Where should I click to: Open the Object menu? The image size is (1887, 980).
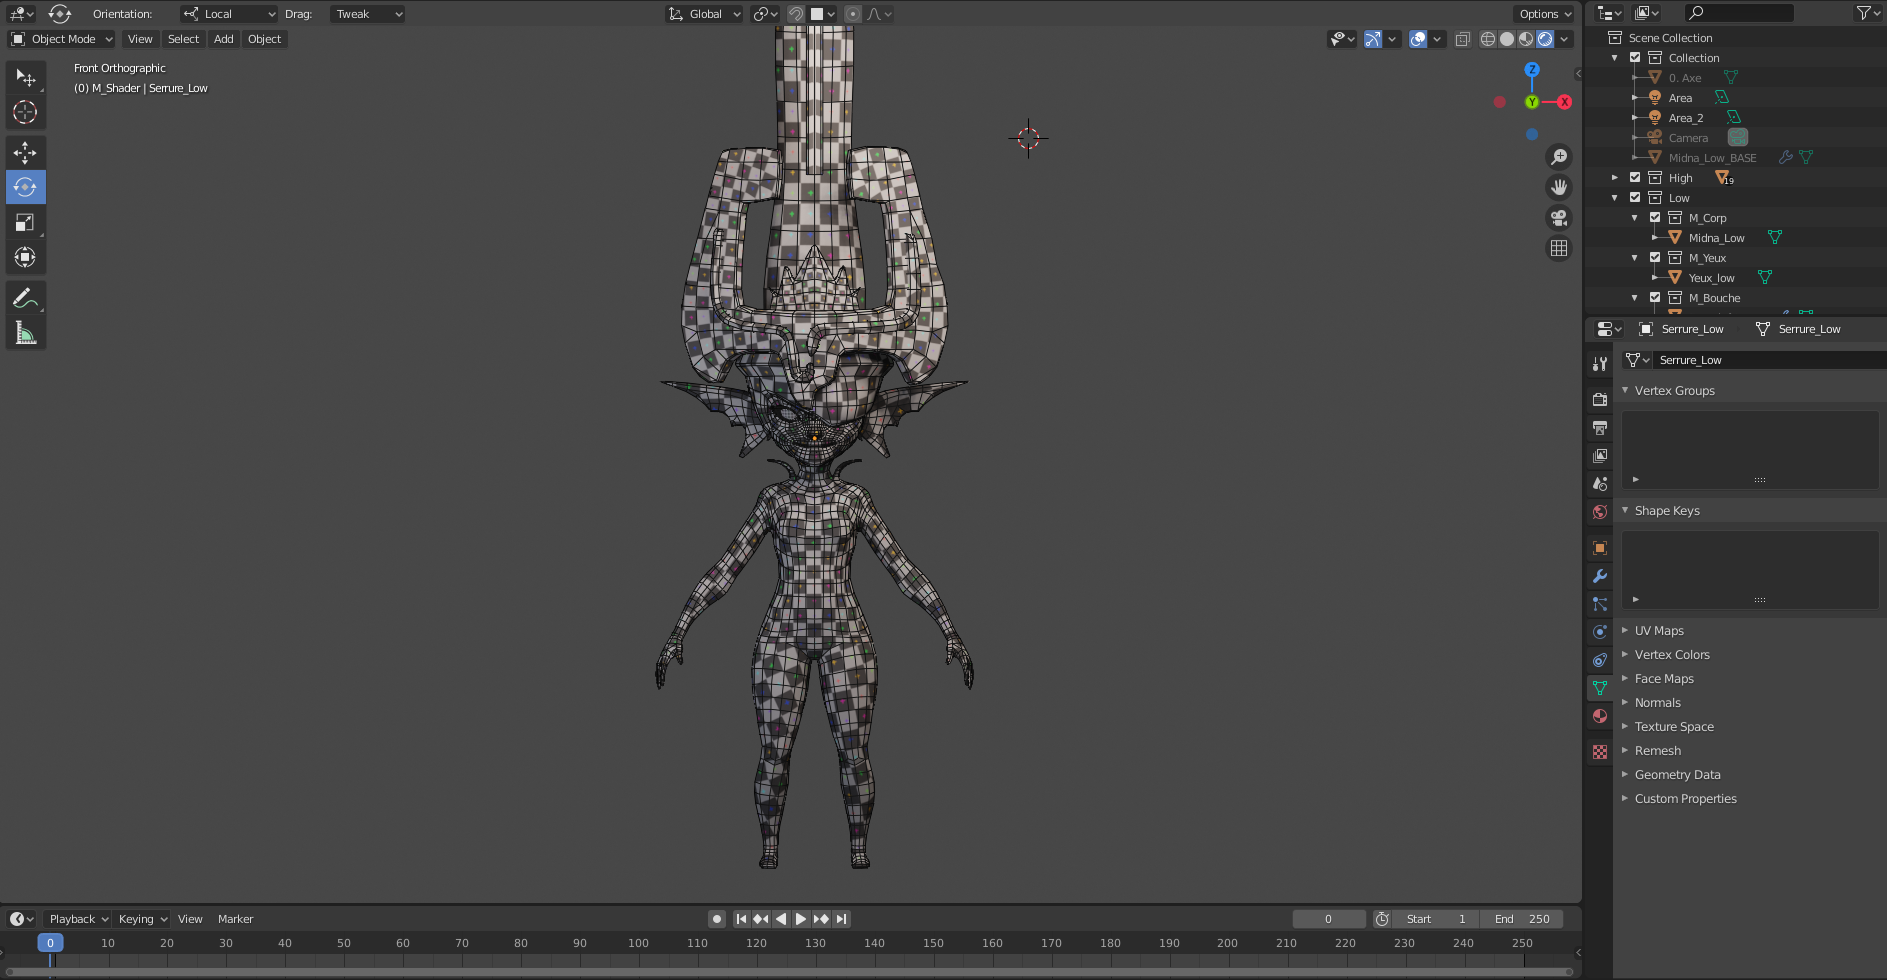coord(265,39)
